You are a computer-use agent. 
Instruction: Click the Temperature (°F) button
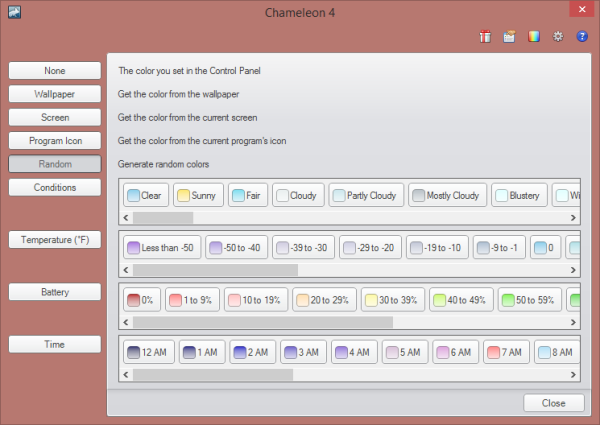point(55,240)
